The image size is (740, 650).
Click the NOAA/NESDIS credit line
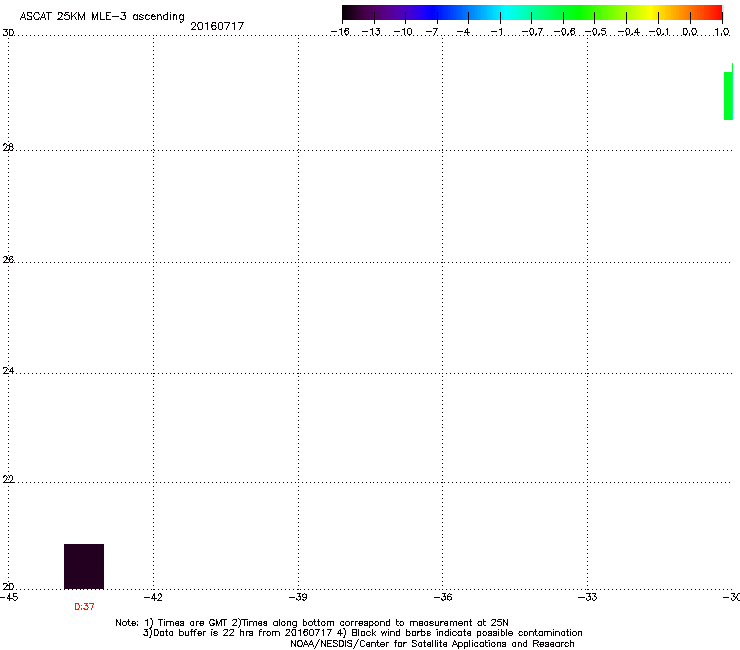pyautogui.click(x=432, y=644)
